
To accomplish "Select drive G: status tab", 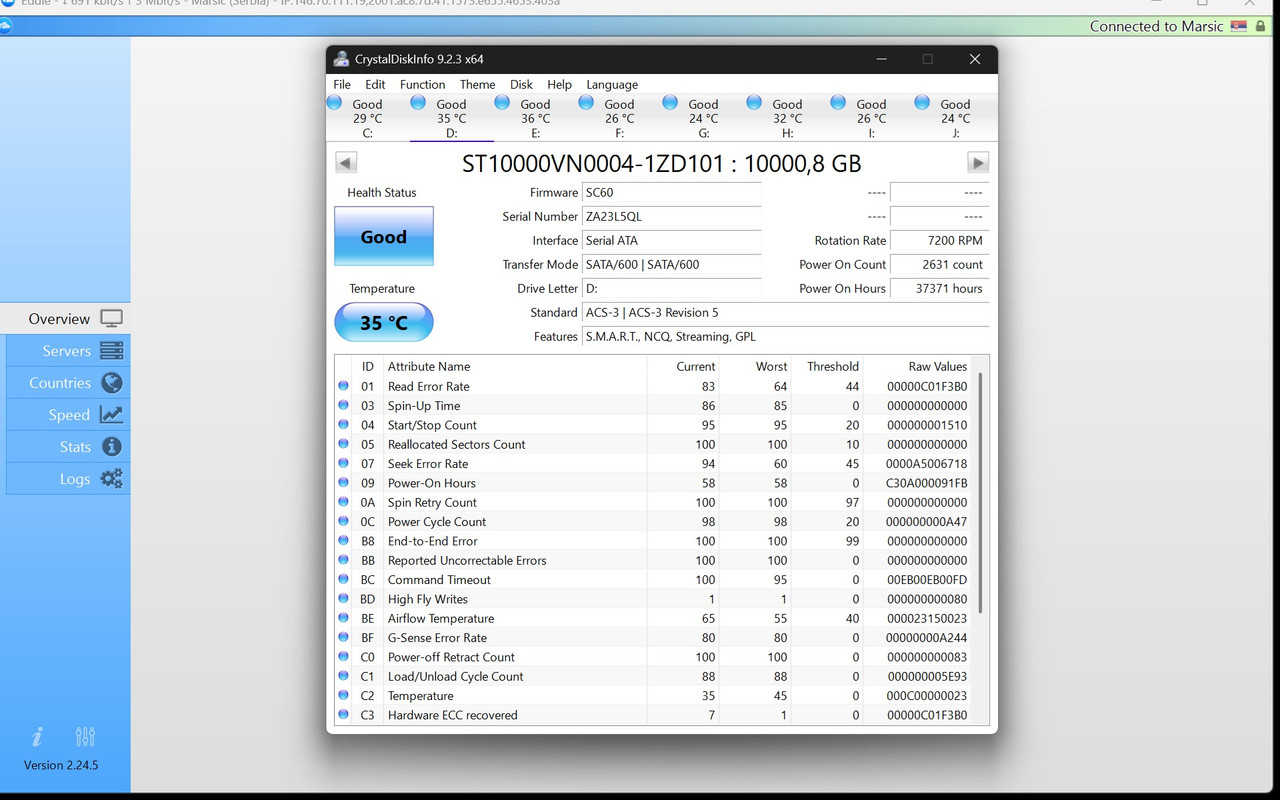I will [x=704, y=118].
